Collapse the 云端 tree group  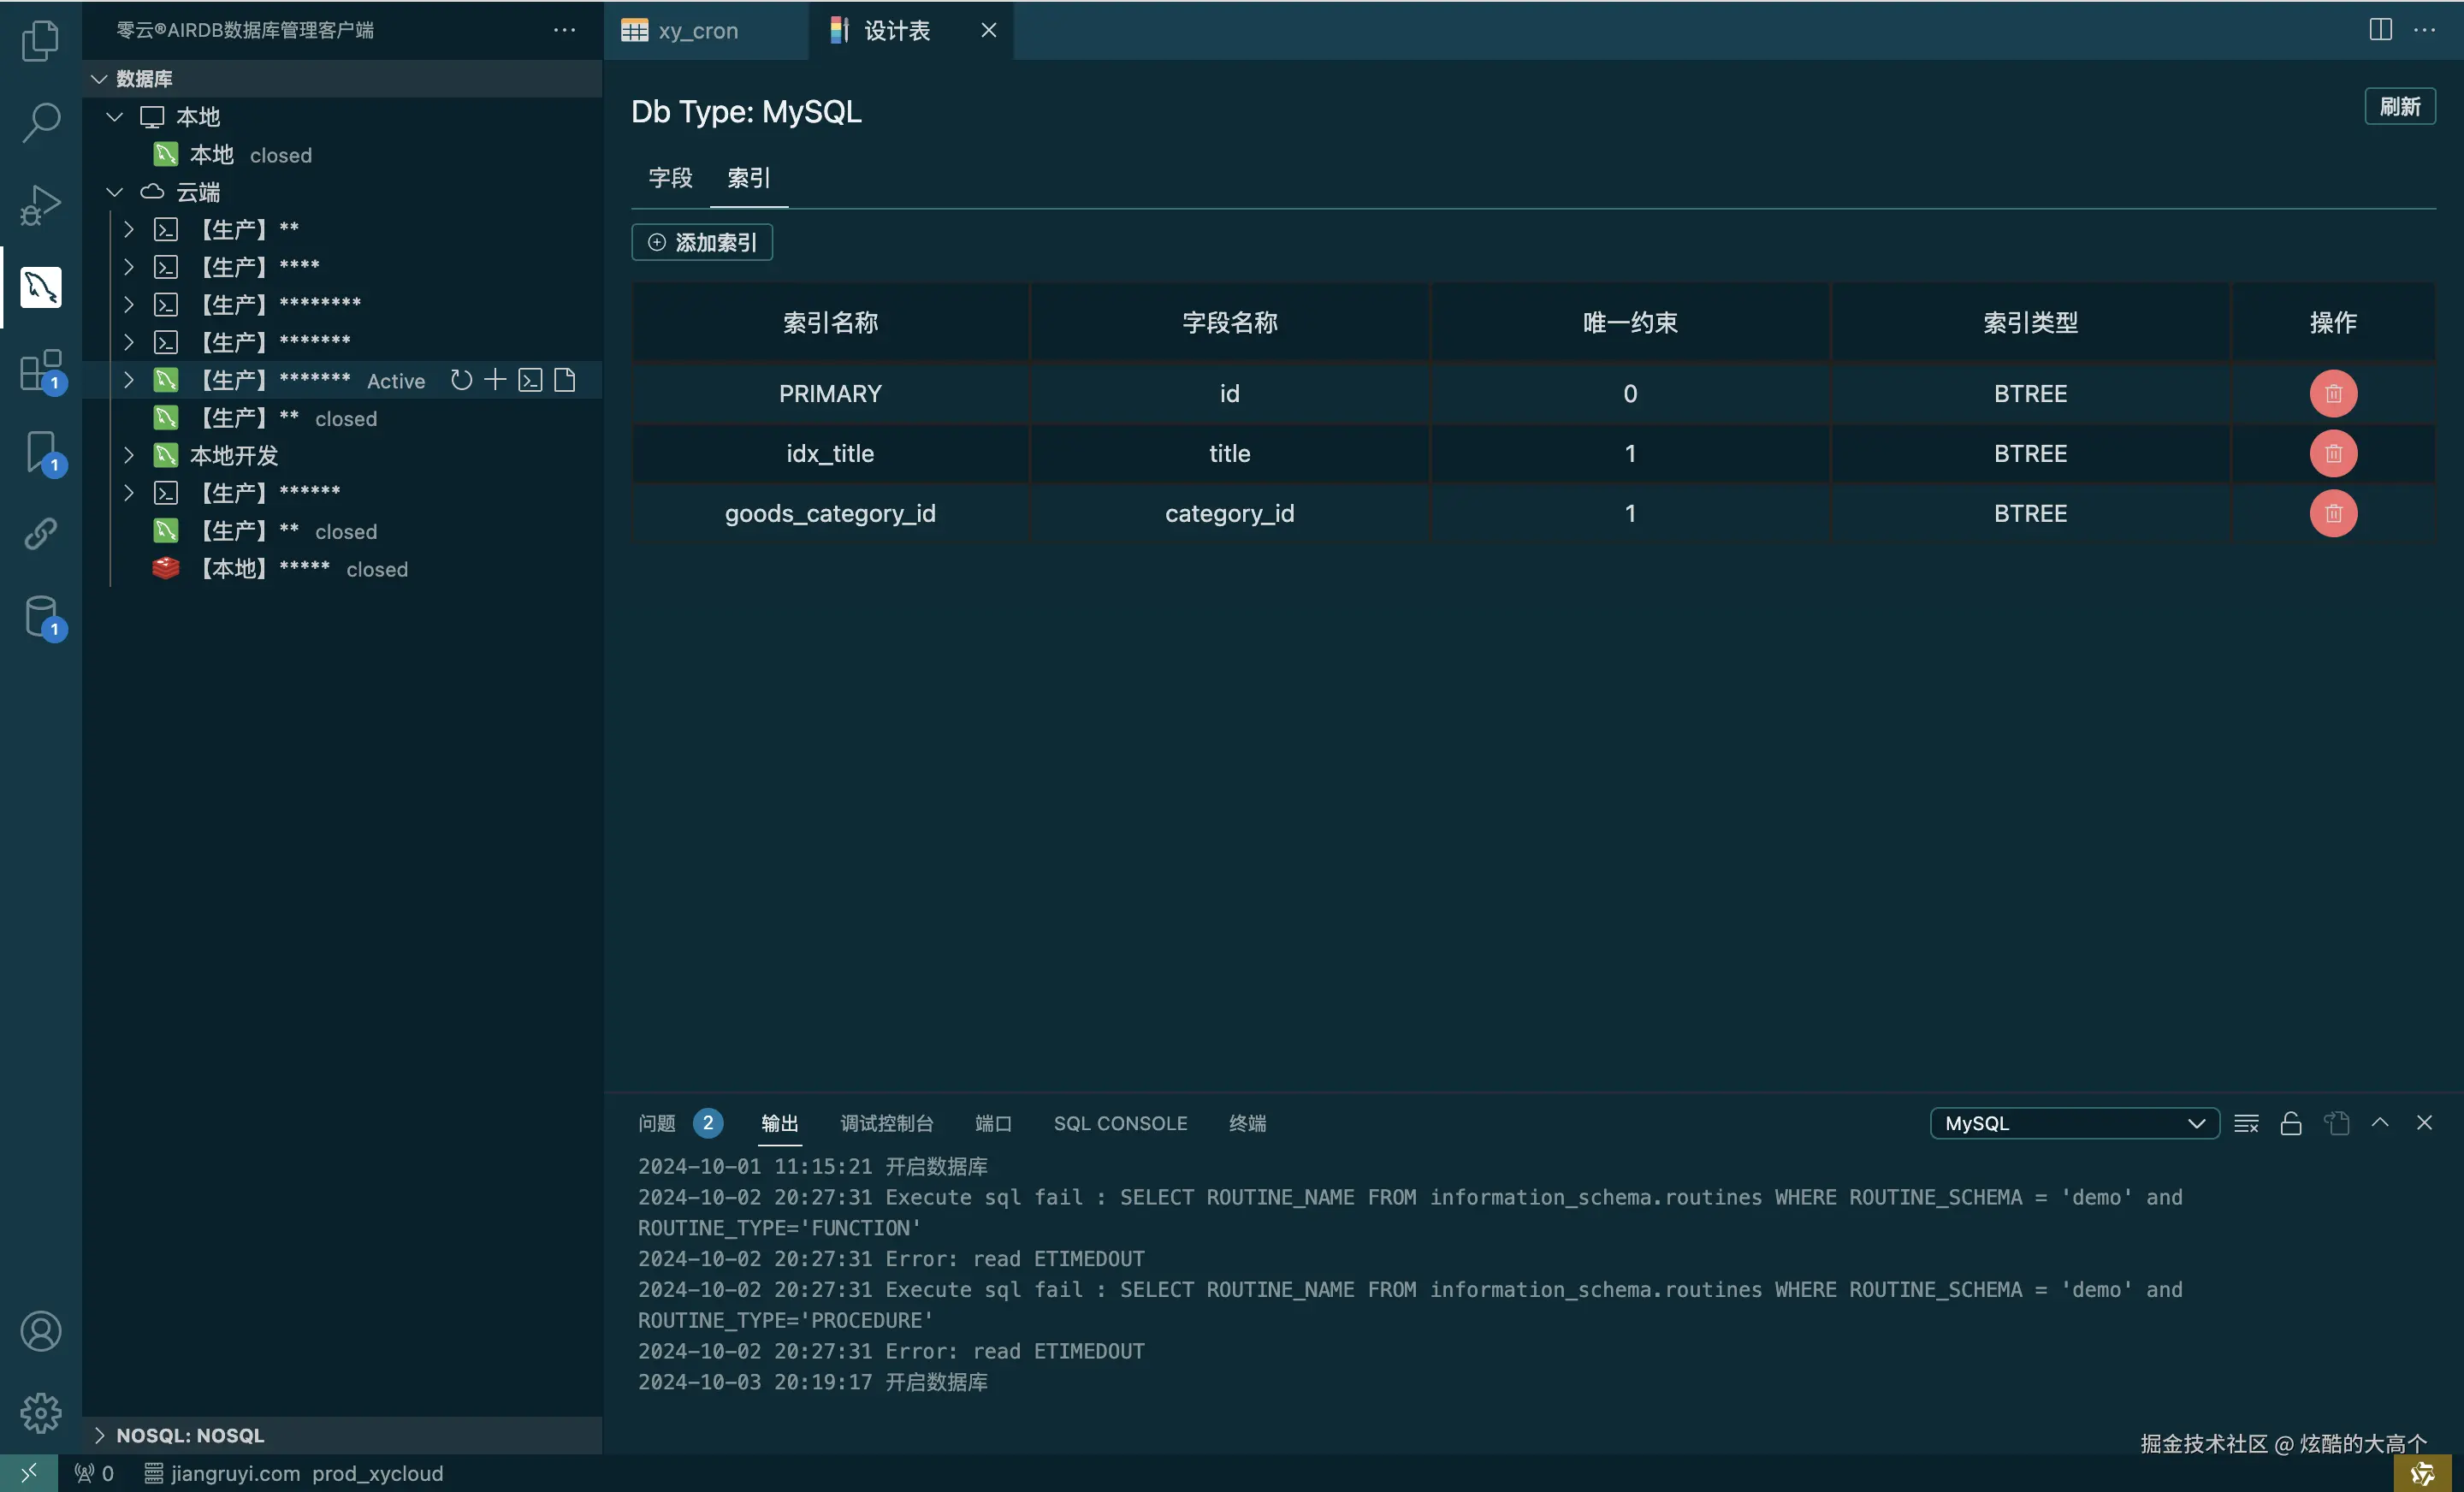tap(115, 192)
